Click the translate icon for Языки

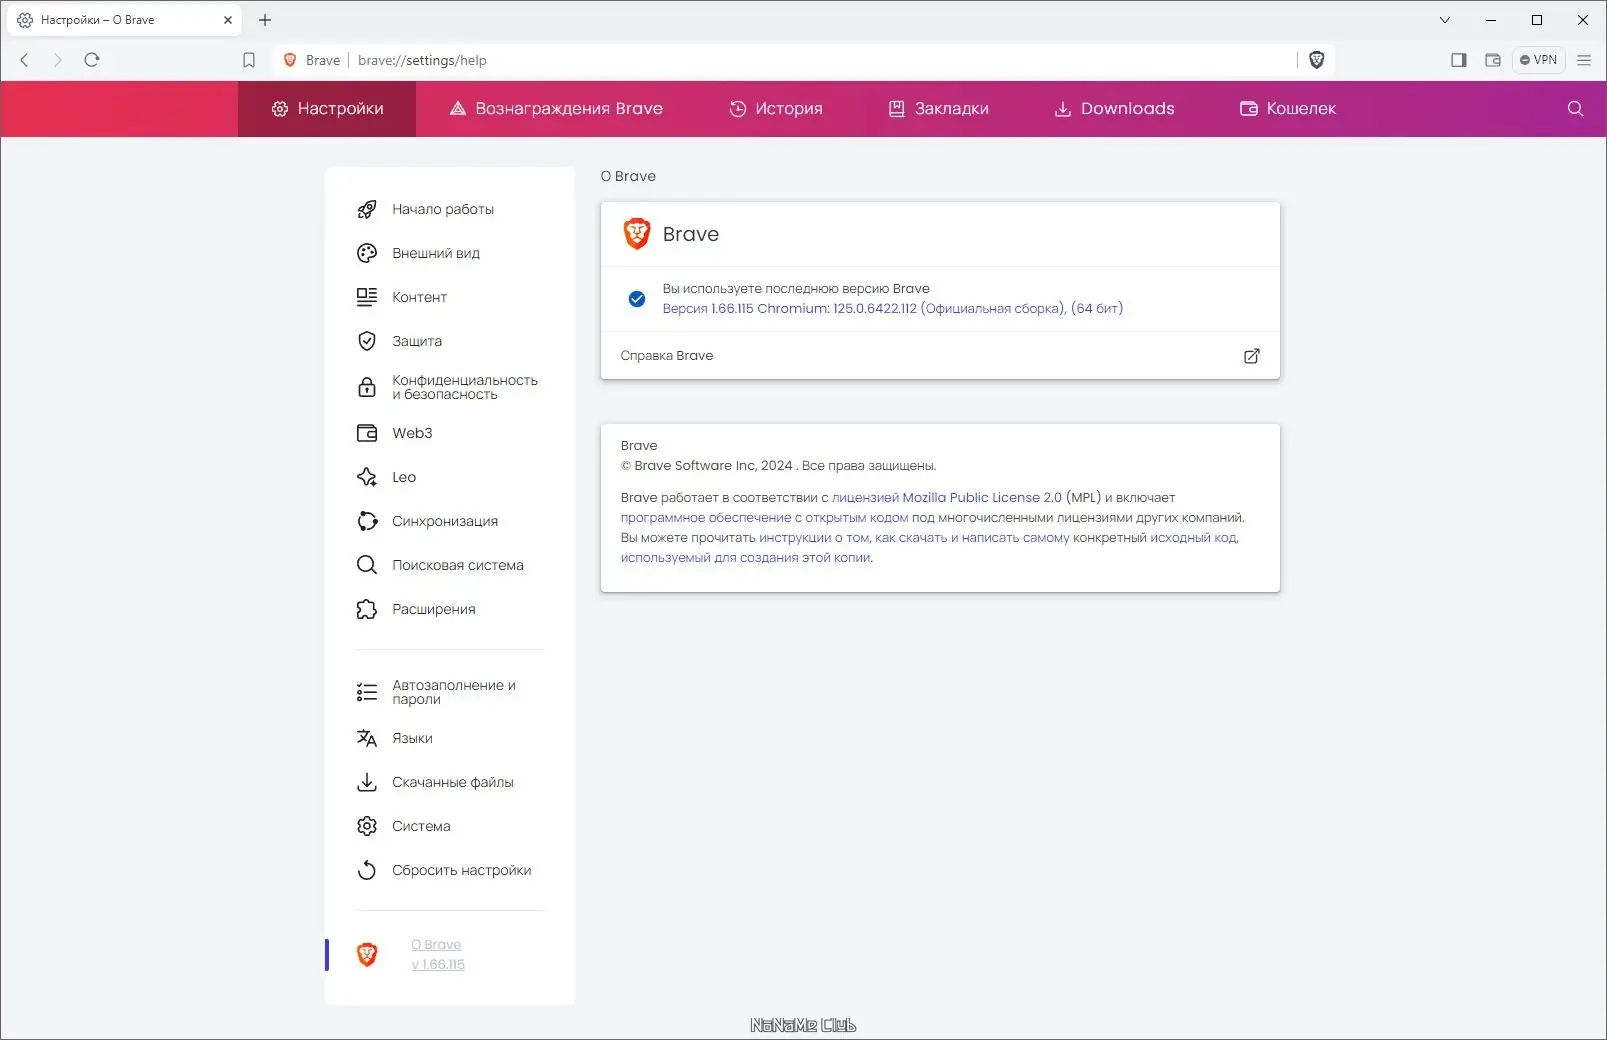coord(367,738)
